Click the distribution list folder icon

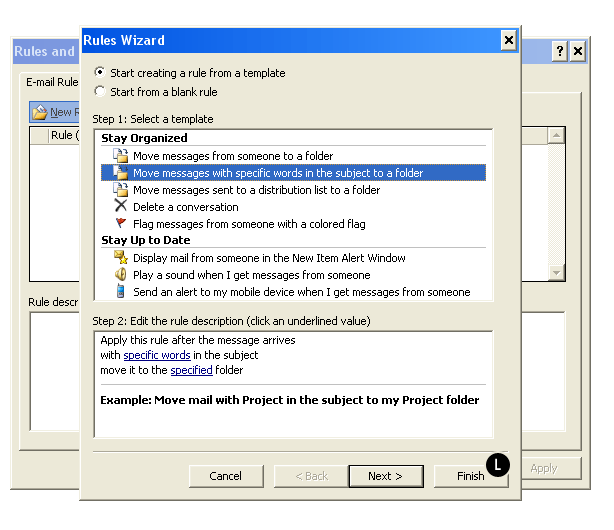(120, 190)
